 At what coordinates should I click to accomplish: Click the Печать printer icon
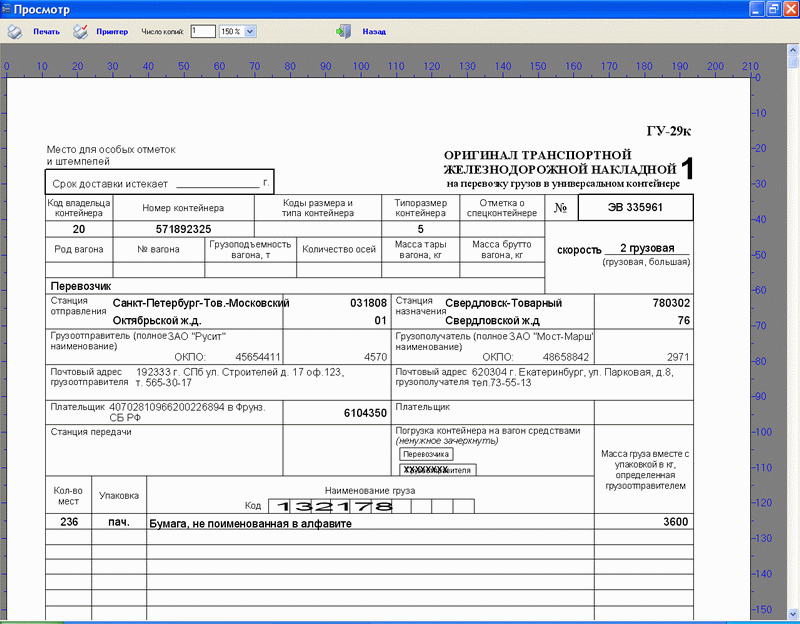click(15, 32)
